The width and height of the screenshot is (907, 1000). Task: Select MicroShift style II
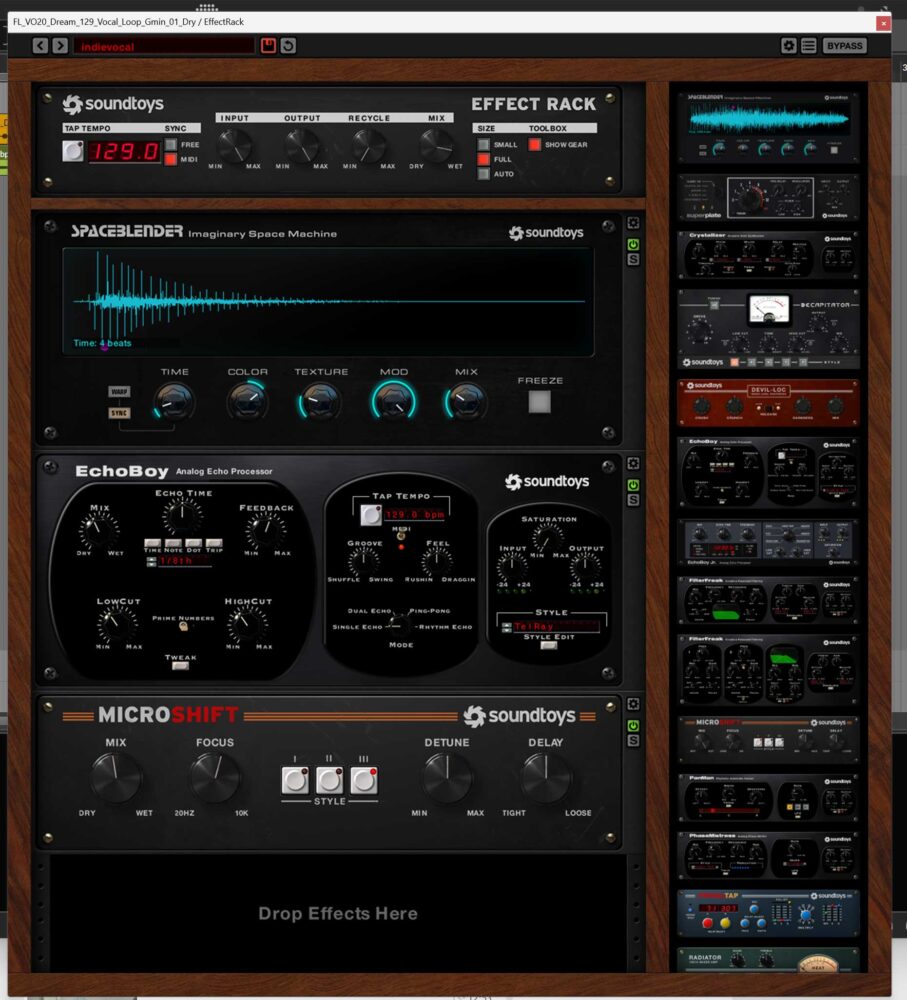[329, 781]
